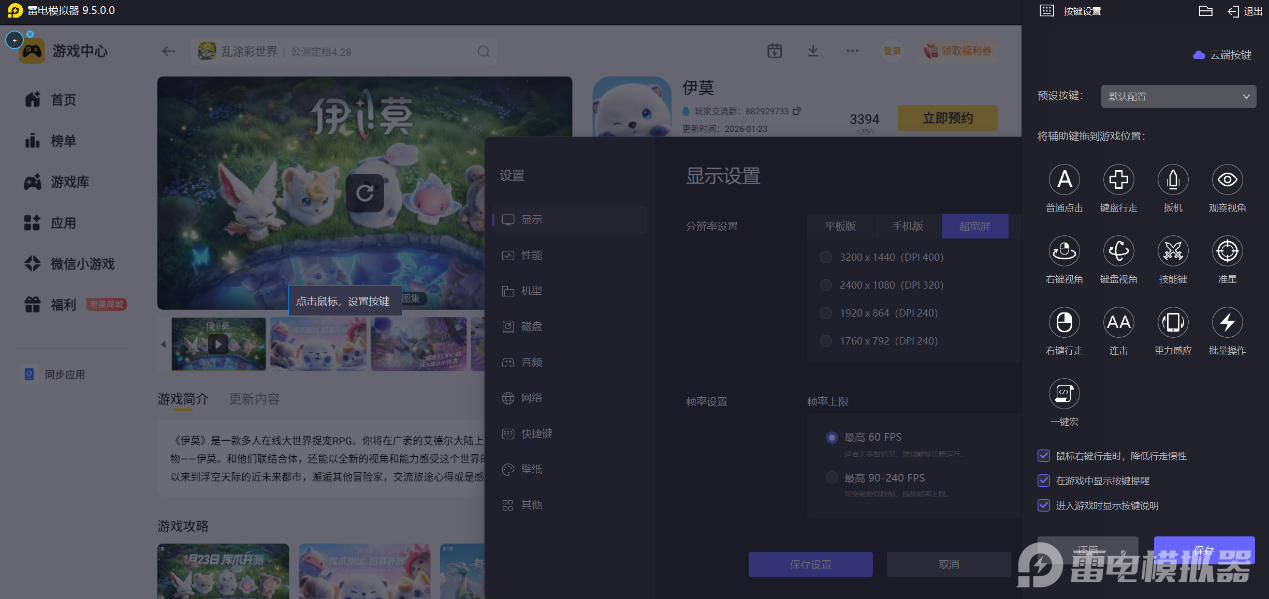The width and height of the screenshot is (1269, 599).
Task: Click the 乱涂彩世界 search field
Action: (x=343, y=52)
